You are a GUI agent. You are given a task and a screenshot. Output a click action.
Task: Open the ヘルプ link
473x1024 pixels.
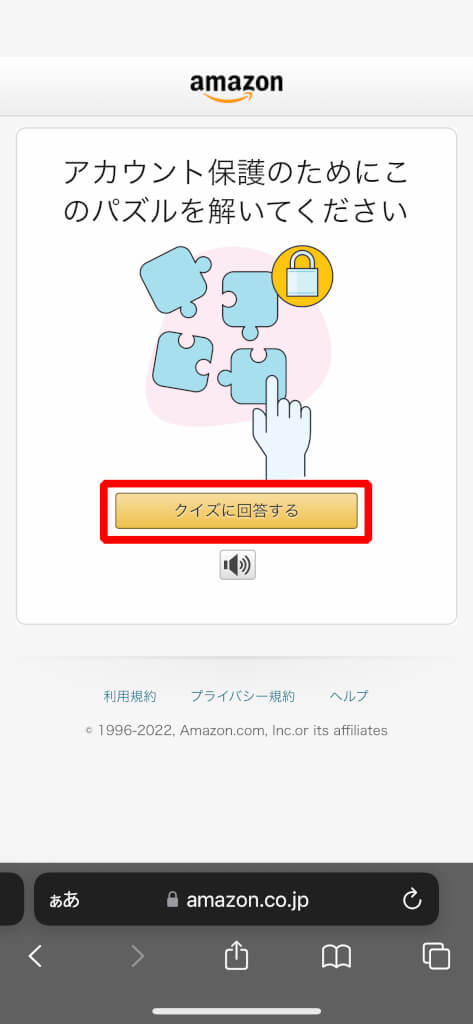tap(349, 696)
